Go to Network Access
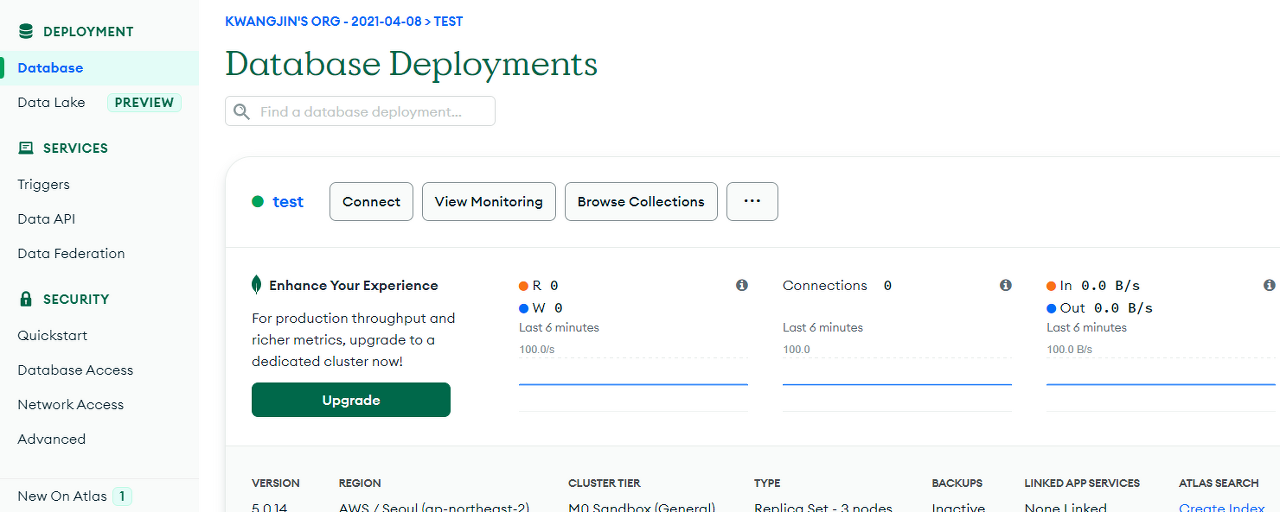 (70, 404)
